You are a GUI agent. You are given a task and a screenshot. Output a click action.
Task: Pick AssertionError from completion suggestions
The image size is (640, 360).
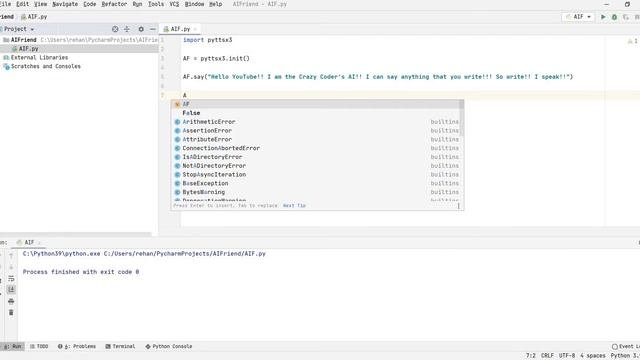point(315,131)
